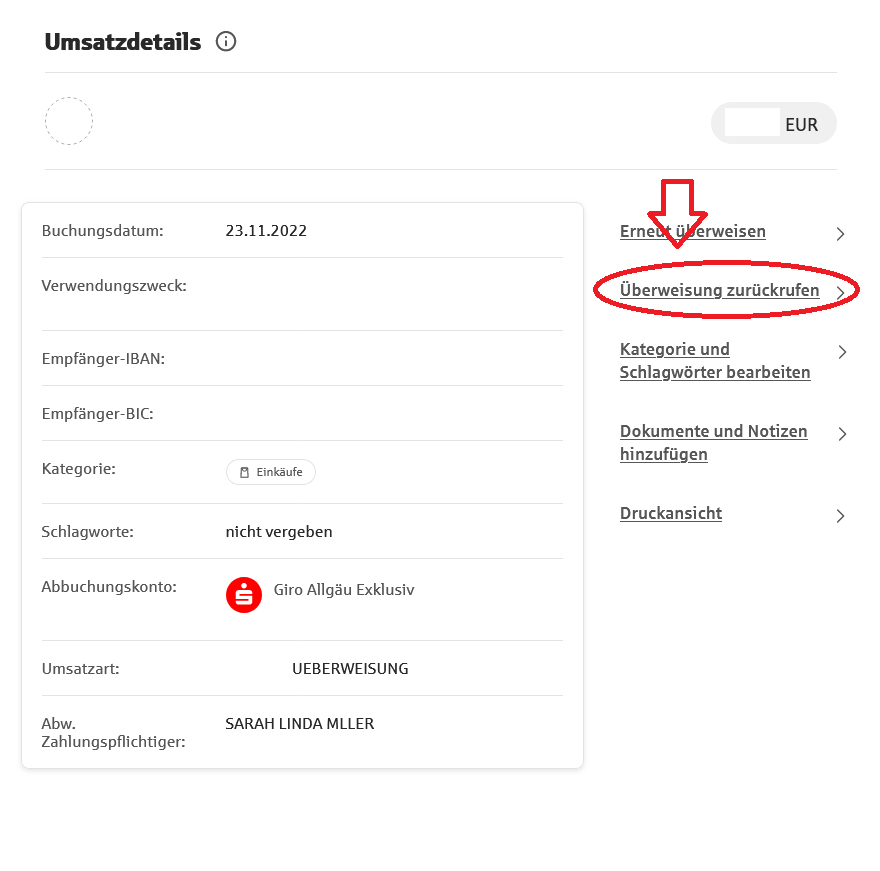Click the Sparkasse logo beside Giro Allgäu Exklusiv
Screen dimensions: 880x871
coord(243,594)
